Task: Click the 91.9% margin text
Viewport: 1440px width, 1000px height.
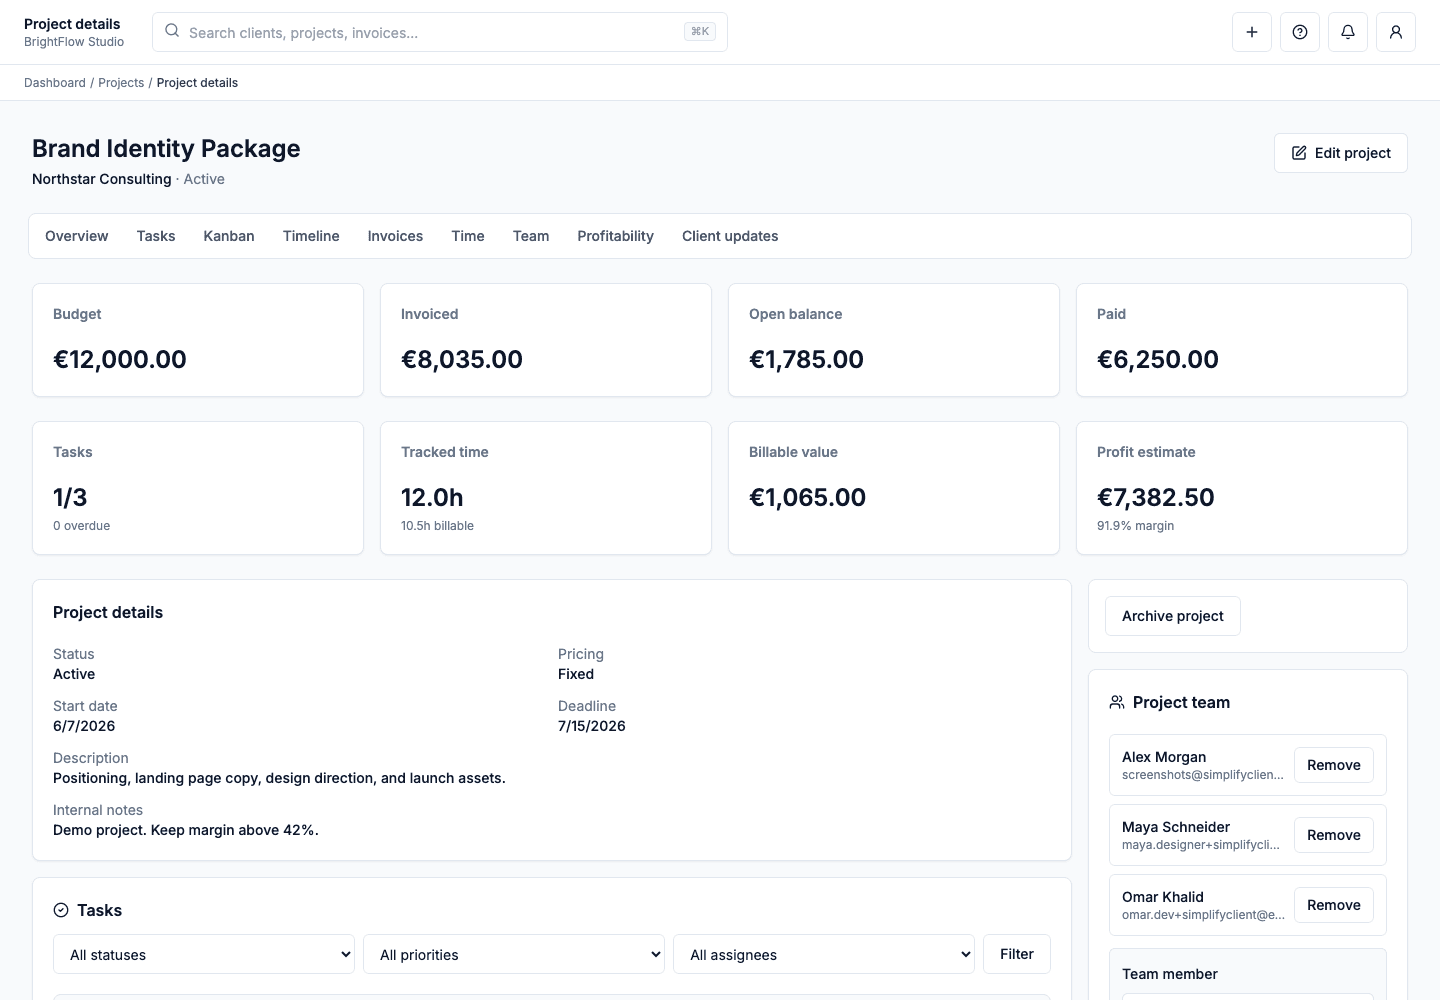Action: (x=1136, y=526)
